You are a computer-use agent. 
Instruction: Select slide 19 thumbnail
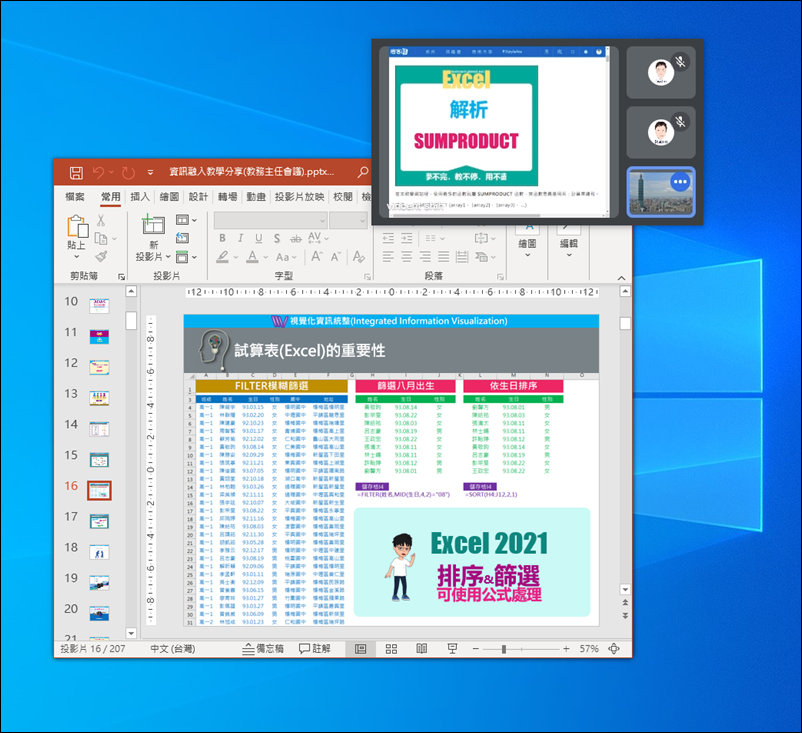(x=99, y=583)
